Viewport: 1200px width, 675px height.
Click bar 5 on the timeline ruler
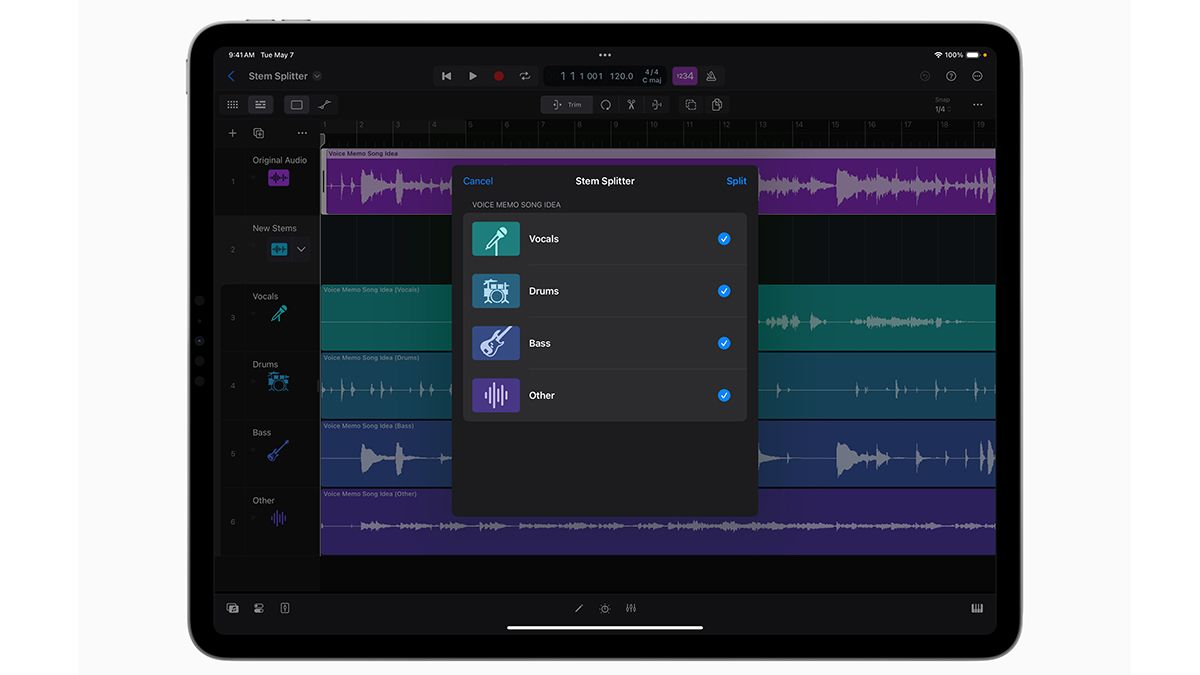[x=470, y=126]
